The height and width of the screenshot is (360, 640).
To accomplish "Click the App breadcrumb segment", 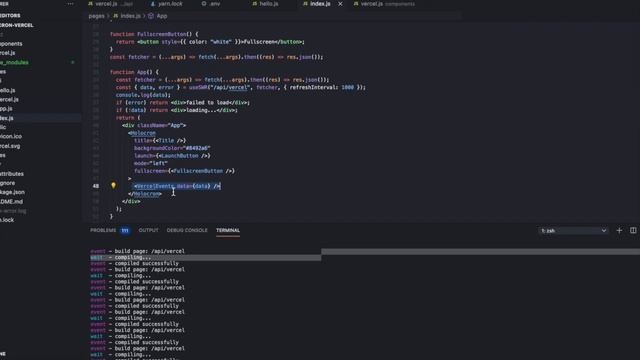I will pyautogui.click(x=162, y=16).
